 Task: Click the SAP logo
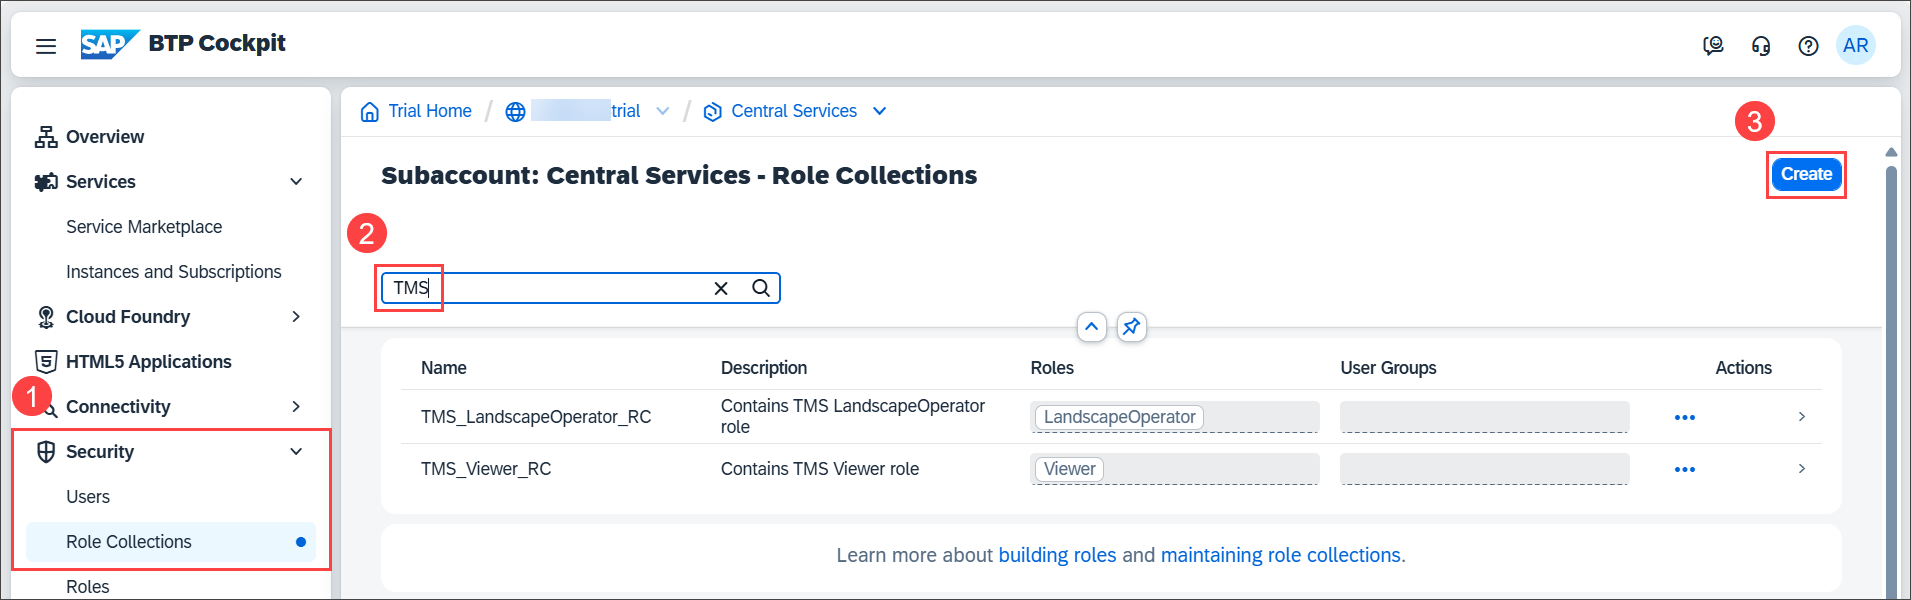tap(109, 44)
